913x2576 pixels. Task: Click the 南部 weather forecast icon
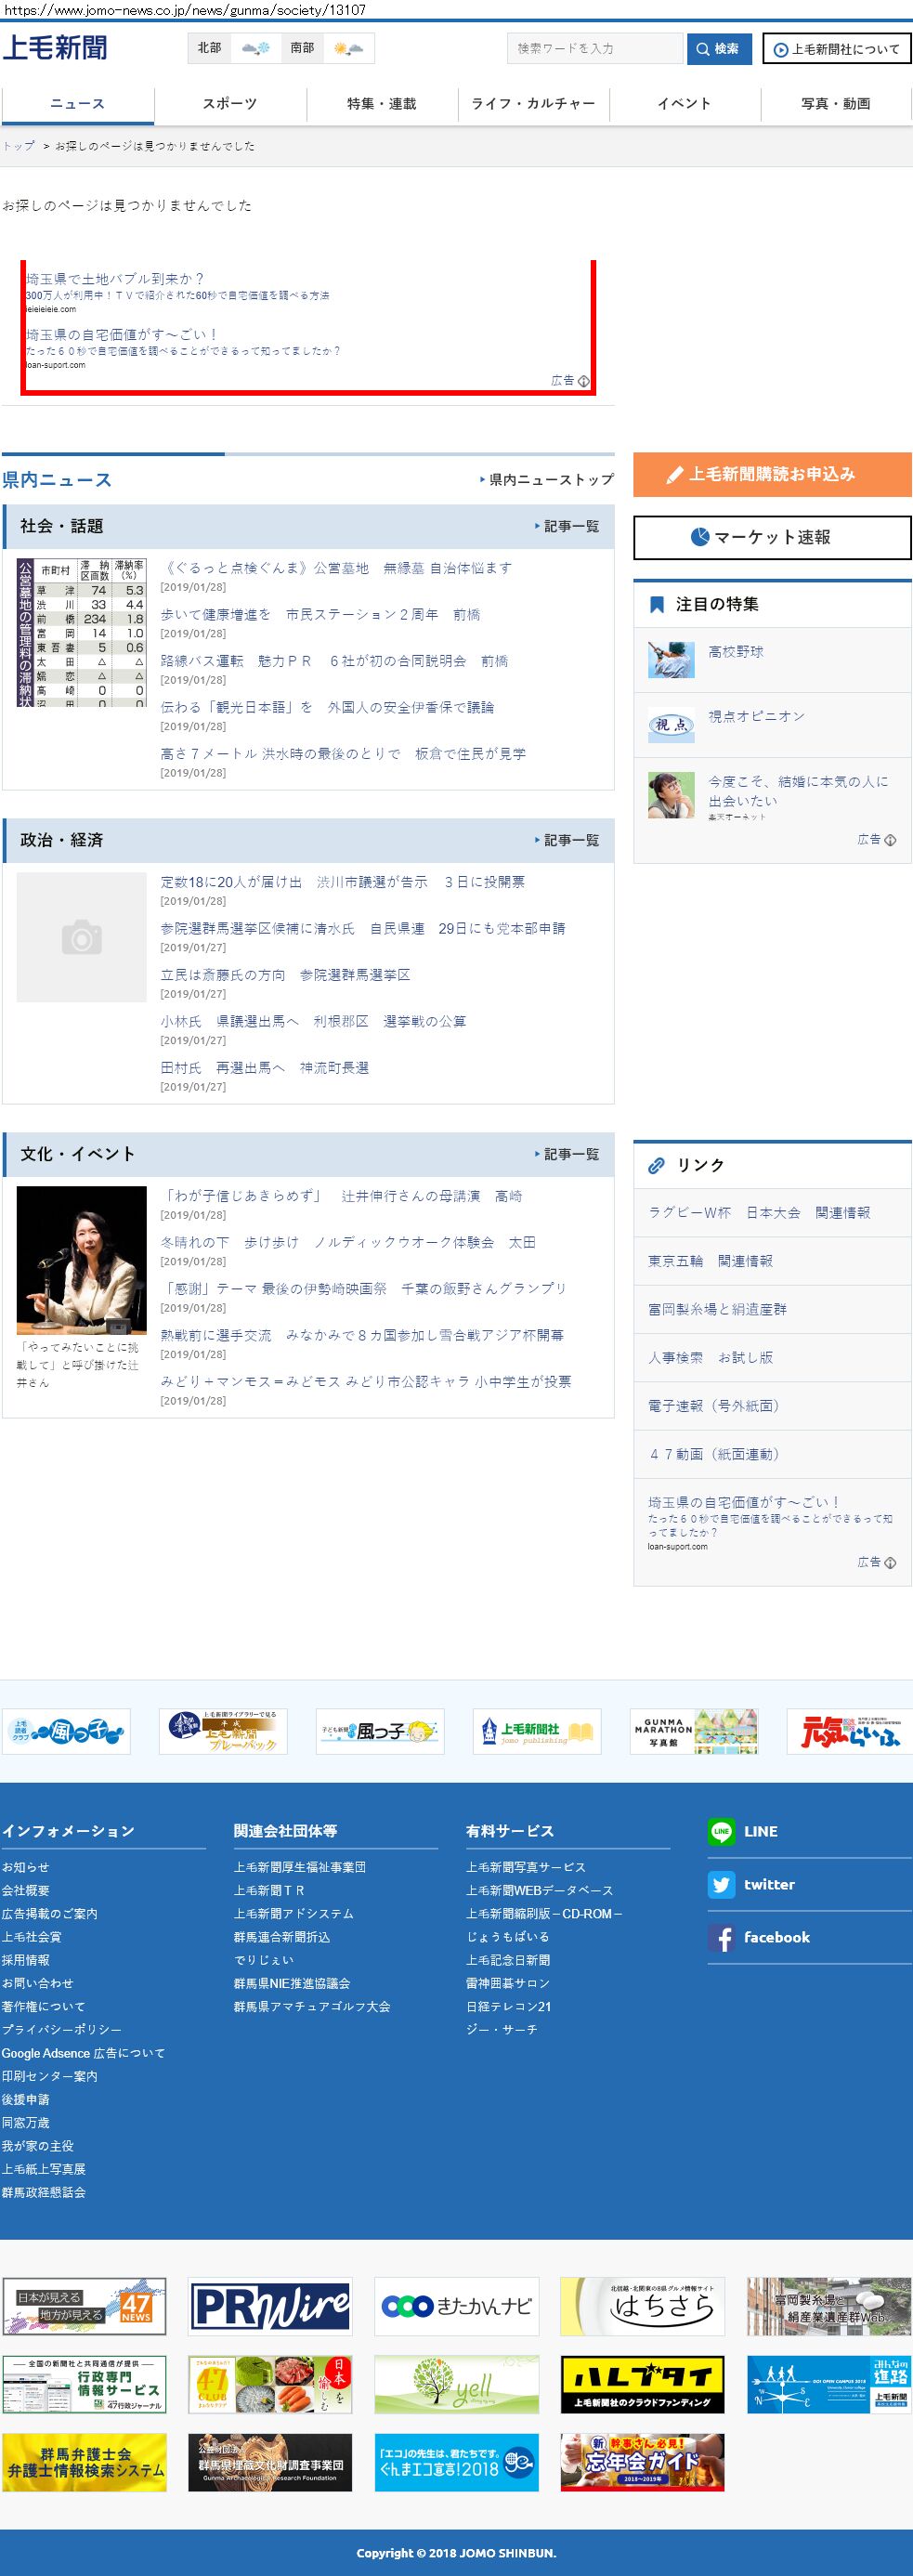coord(349,48)
